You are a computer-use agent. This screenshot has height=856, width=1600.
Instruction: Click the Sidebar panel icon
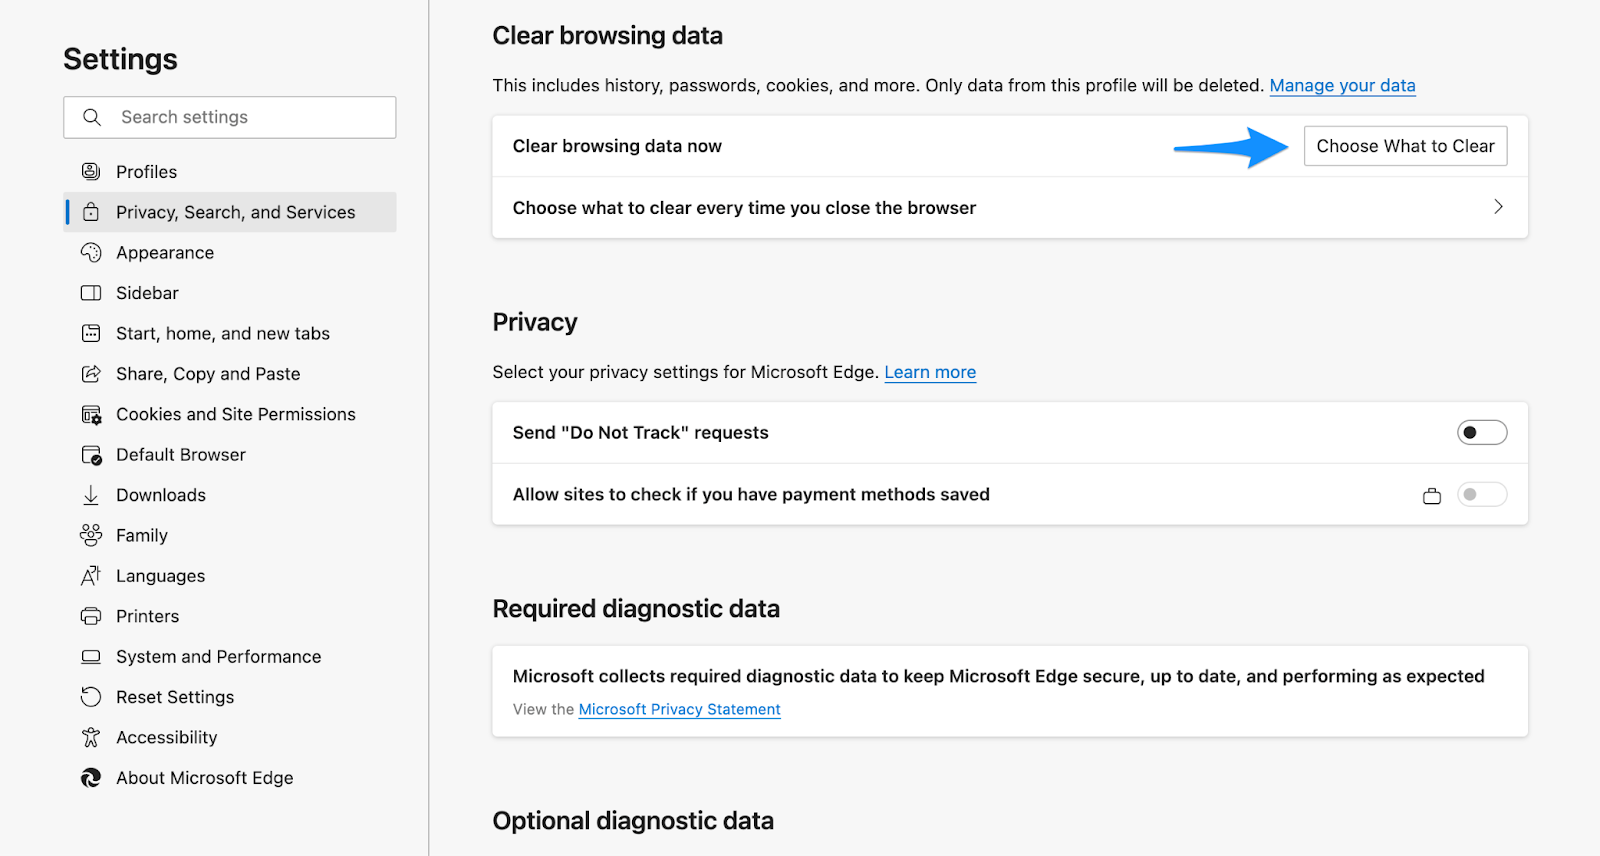pos(91,293)
